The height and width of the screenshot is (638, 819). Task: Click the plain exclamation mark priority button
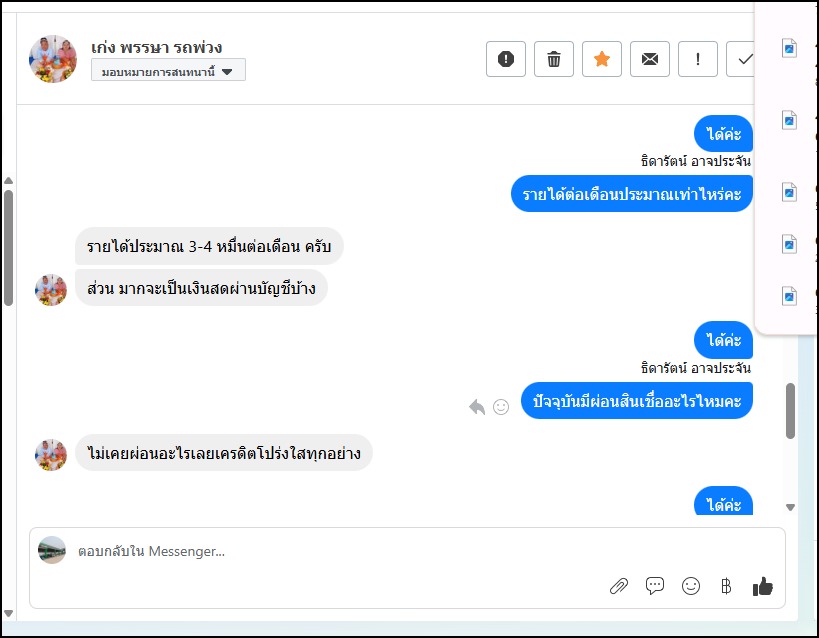(698, 59)
